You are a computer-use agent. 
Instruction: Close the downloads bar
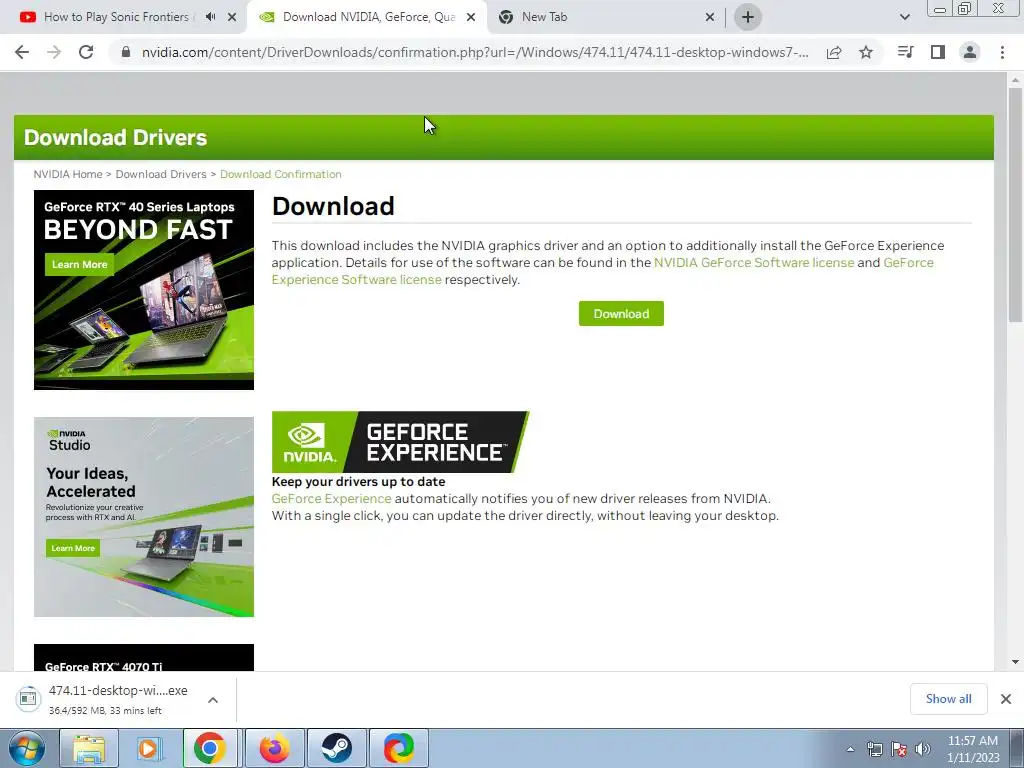[1006, 699]
